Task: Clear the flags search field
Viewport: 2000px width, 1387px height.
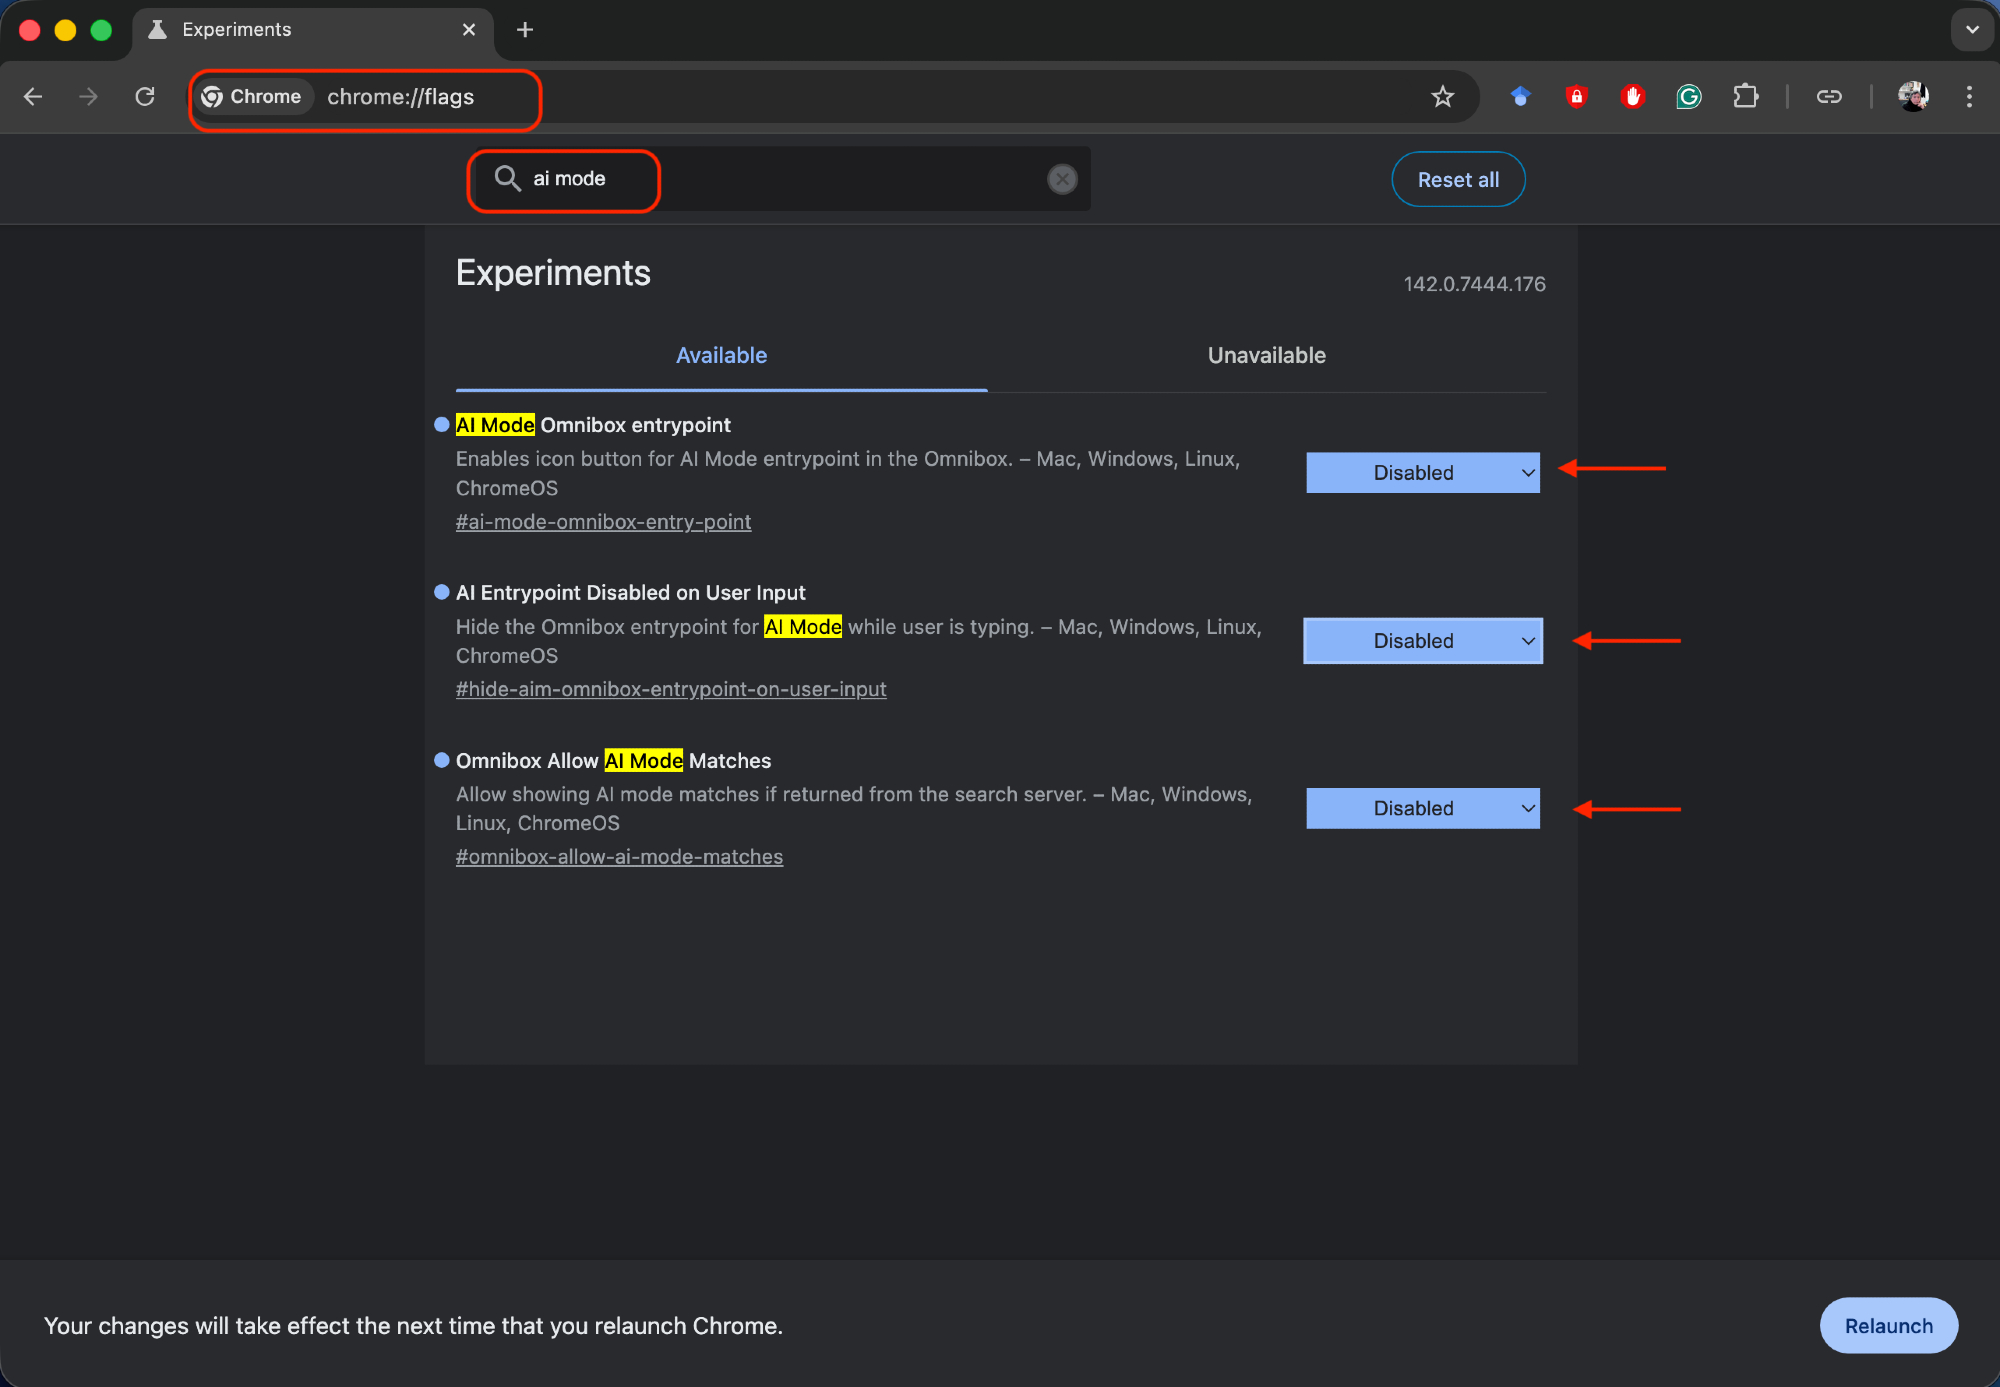Action: point(1062,179)
